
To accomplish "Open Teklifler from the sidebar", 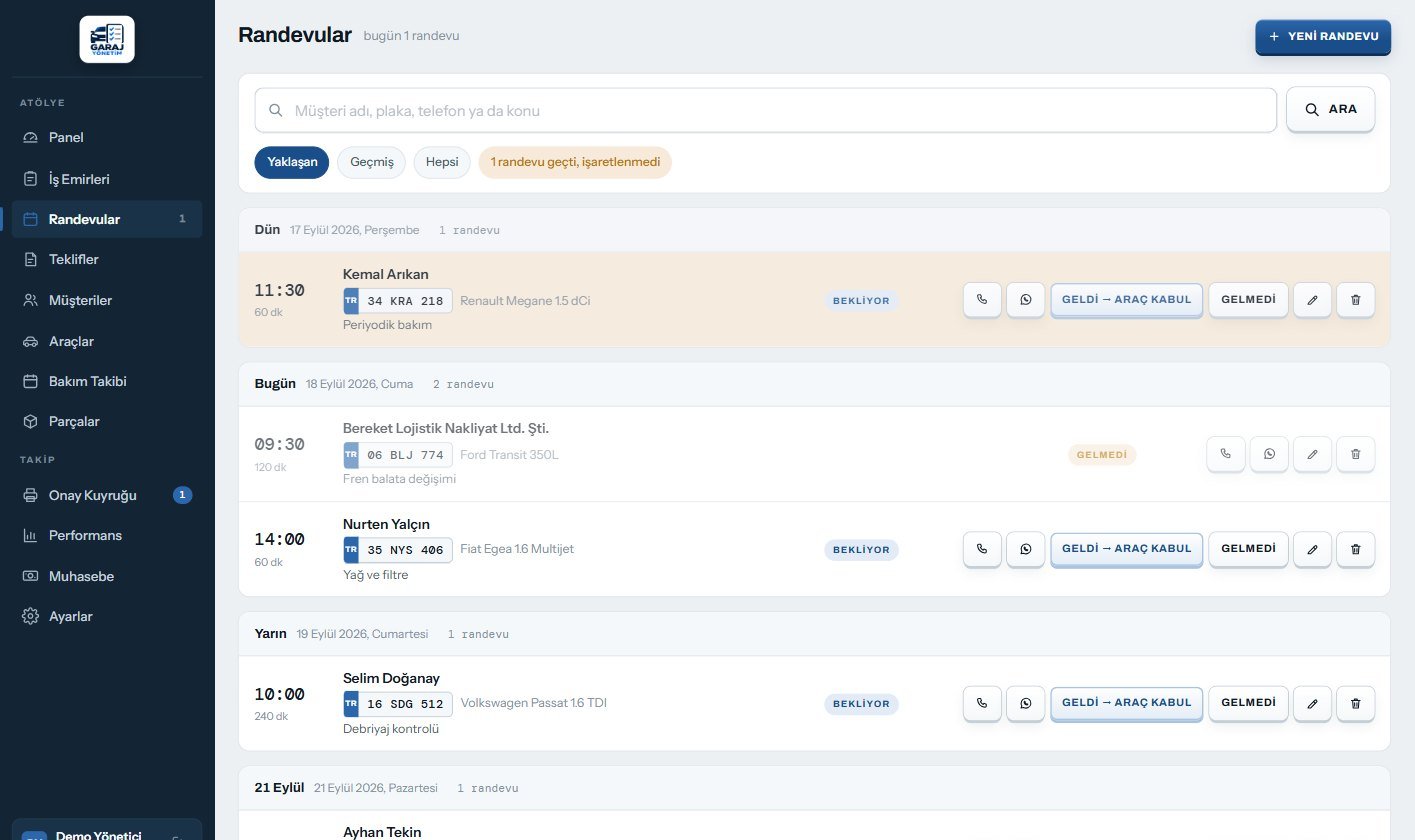I will [107, 259].
